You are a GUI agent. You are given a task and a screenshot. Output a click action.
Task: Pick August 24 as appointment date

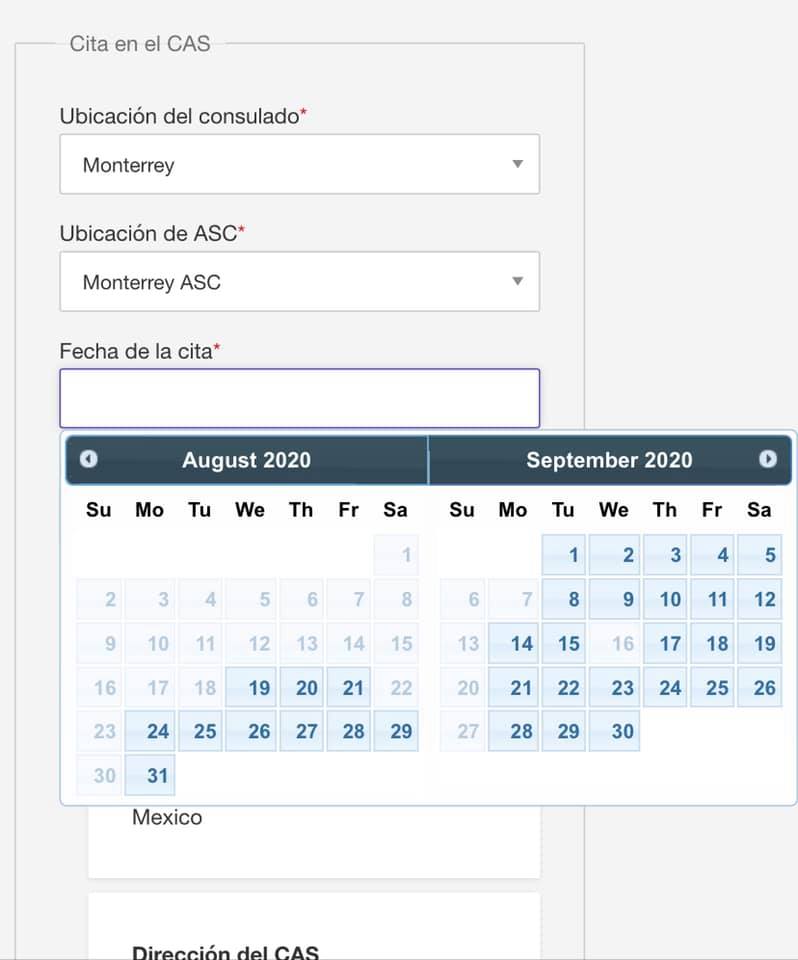[150, 731]
